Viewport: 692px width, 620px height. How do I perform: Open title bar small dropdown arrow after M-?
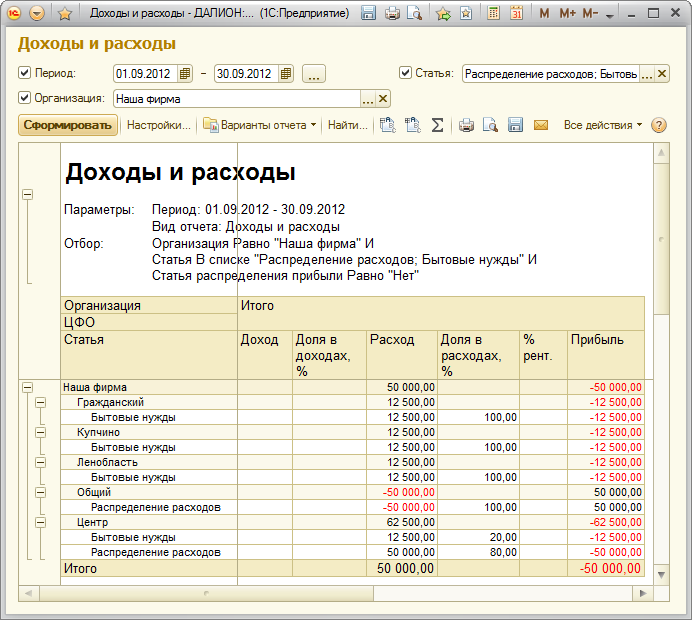(x=610, y=16)
